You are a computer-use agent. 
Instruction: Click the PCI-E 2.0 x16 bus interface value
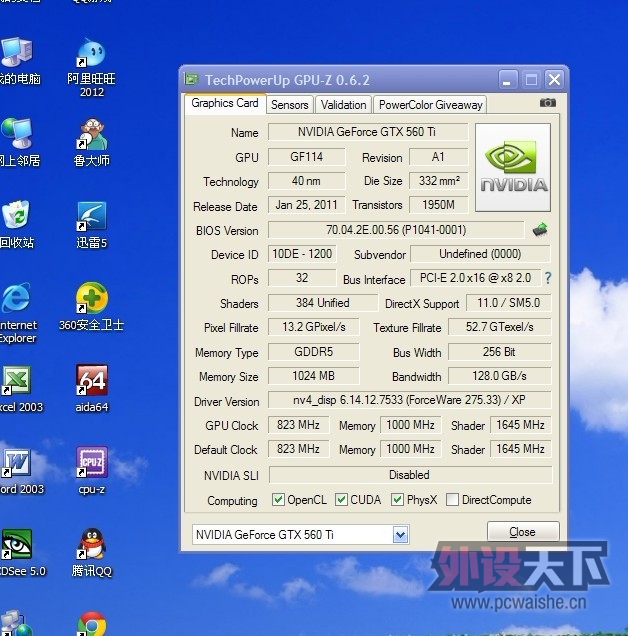475,278
